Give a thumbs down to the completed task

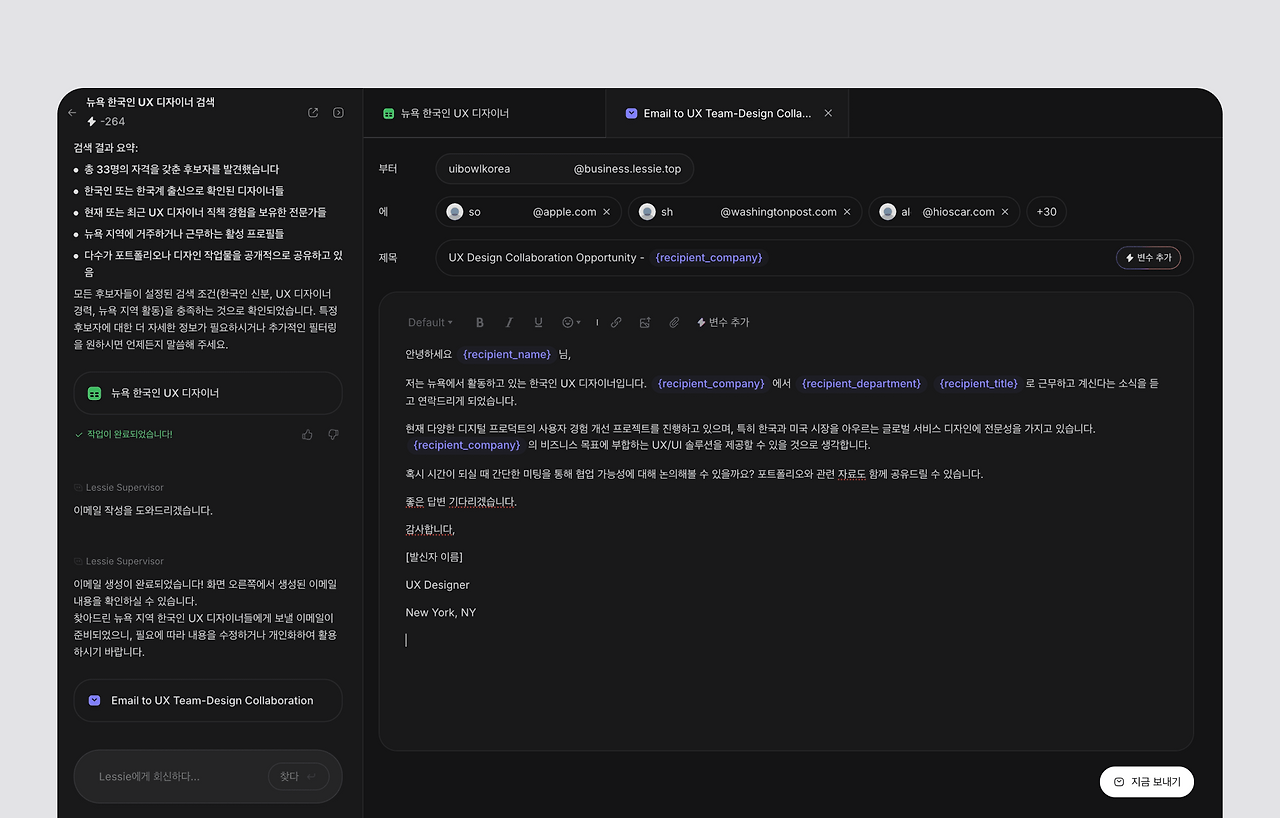click(333, 434)
